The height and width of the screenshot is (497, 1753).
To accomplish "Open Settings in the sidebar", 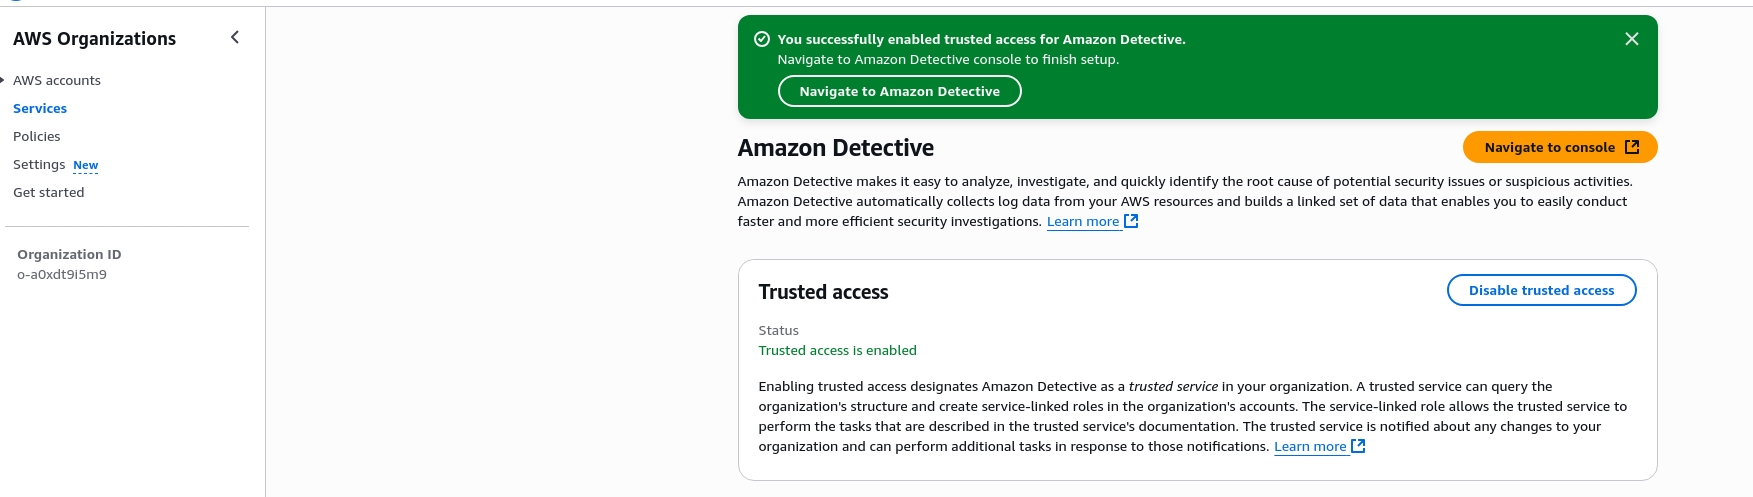I will tap(39, 164).
